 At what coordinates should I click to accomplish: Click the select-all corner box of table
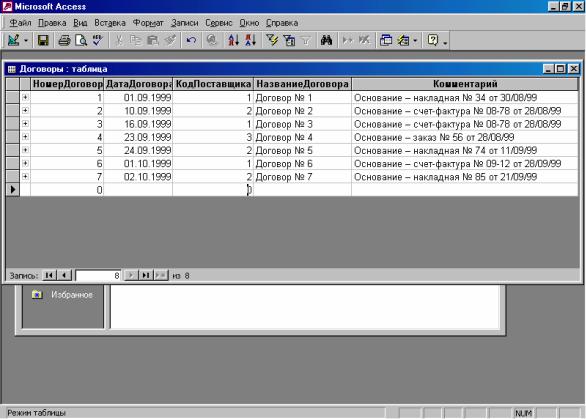point(13,84)
